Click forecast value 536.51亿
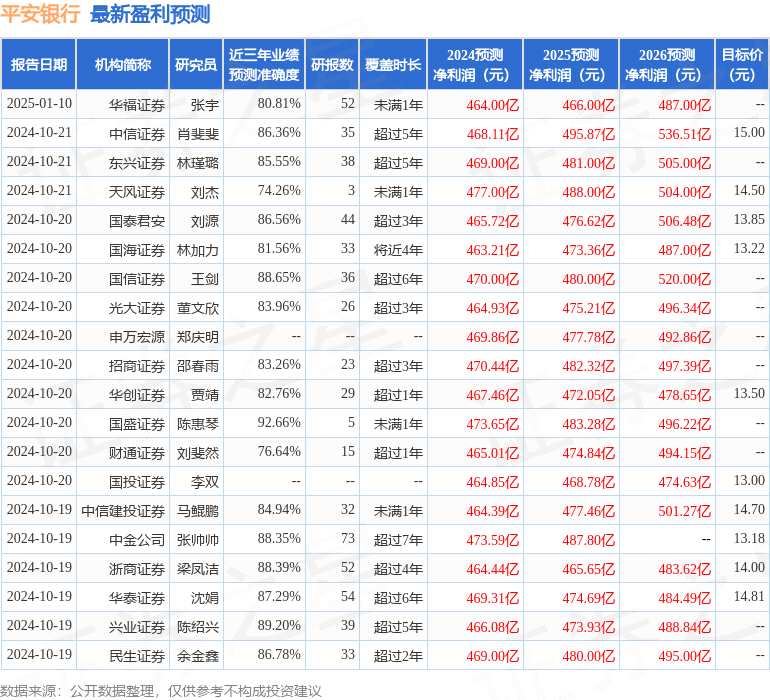770x700 pixels. point(685,134)
